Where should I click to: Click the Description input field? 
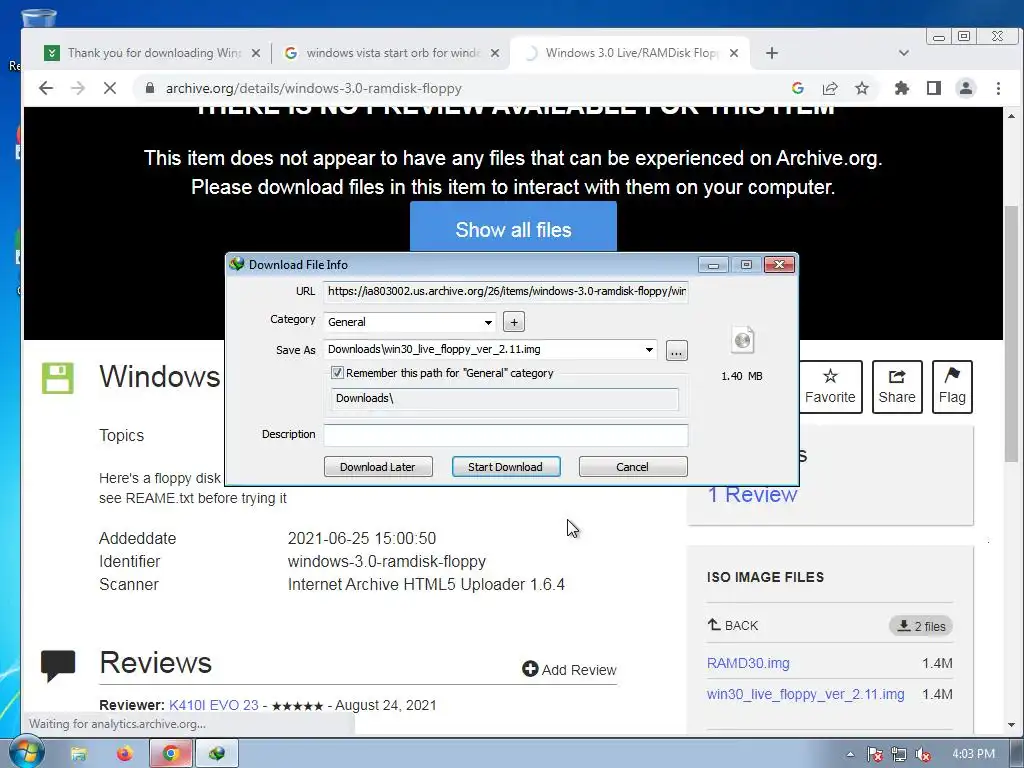tap(506, 435)
